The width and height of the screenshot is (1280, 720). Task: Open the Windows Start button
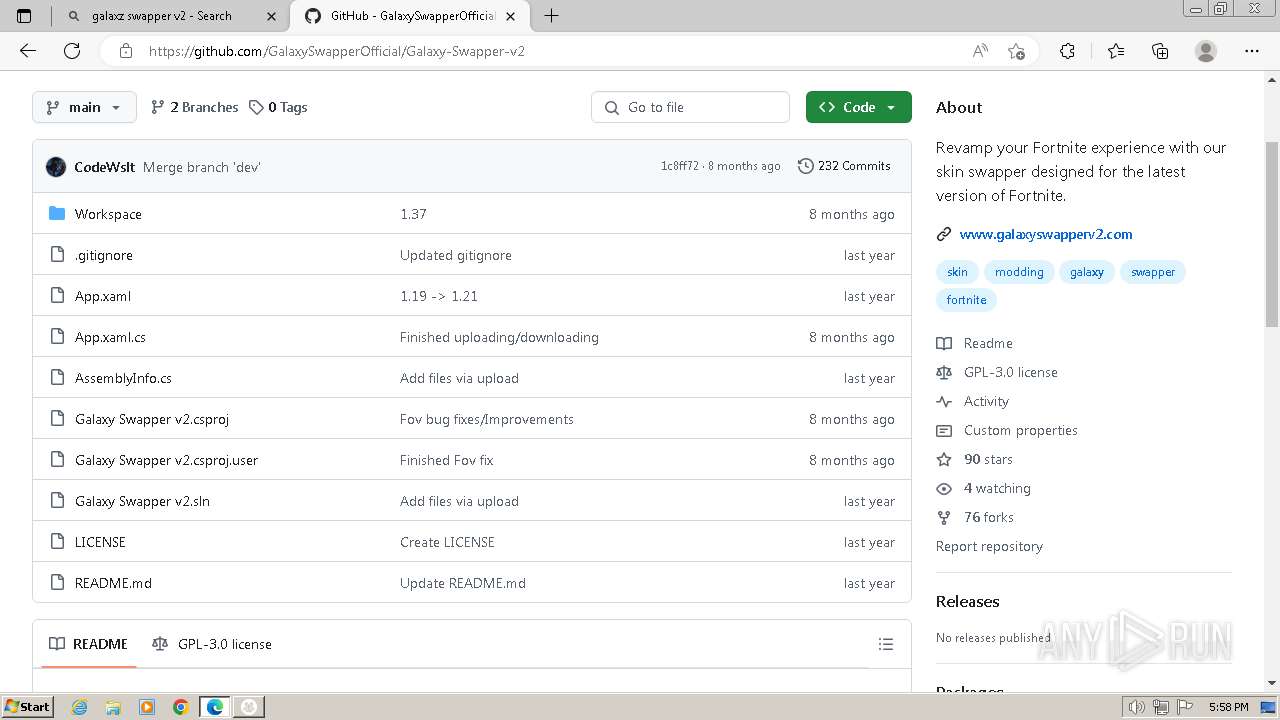coord(27,707)
